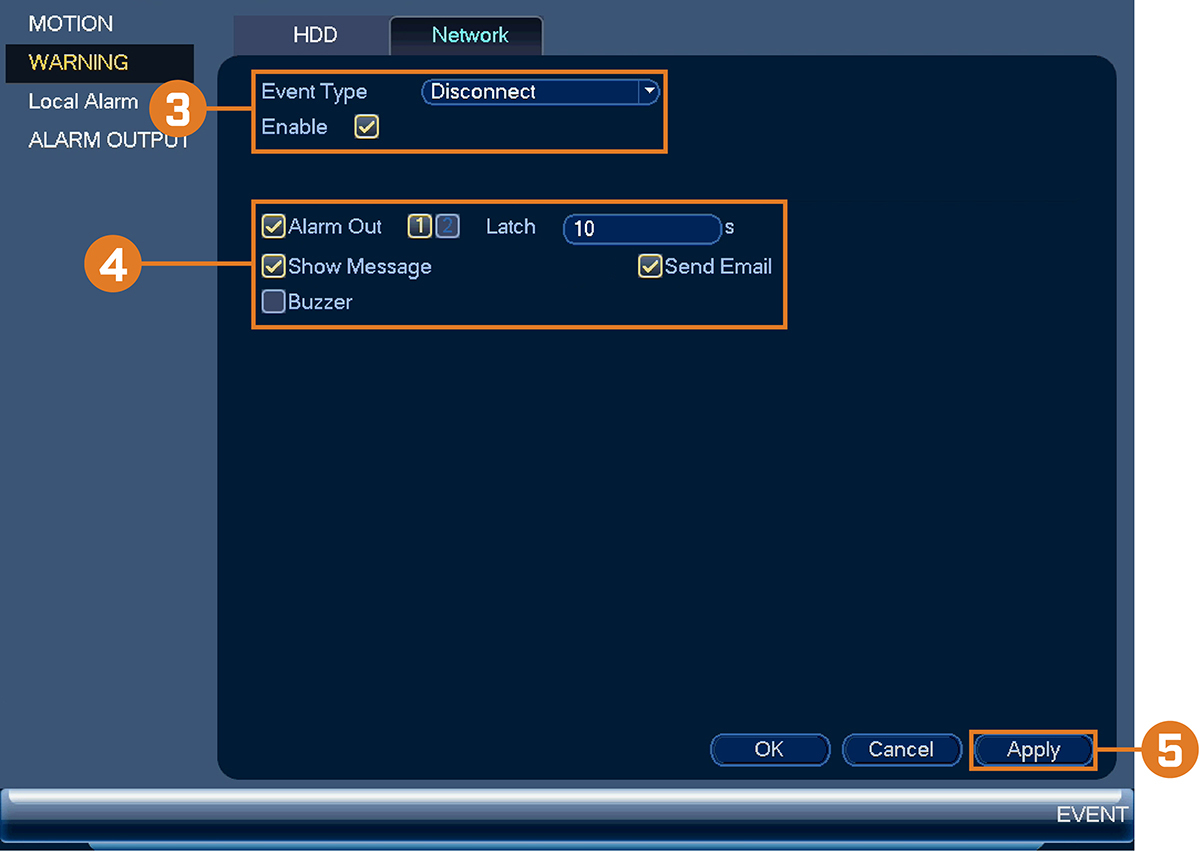The image size is (1200, 851).
Task: Select alarm output channel 1
Action: (419, 227)
